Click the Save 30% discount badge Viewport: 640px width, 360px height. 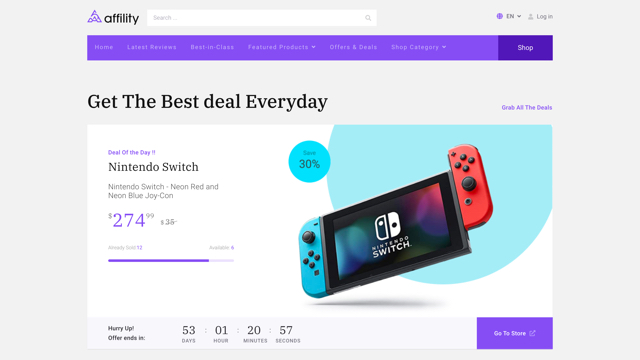pos(309,161)
